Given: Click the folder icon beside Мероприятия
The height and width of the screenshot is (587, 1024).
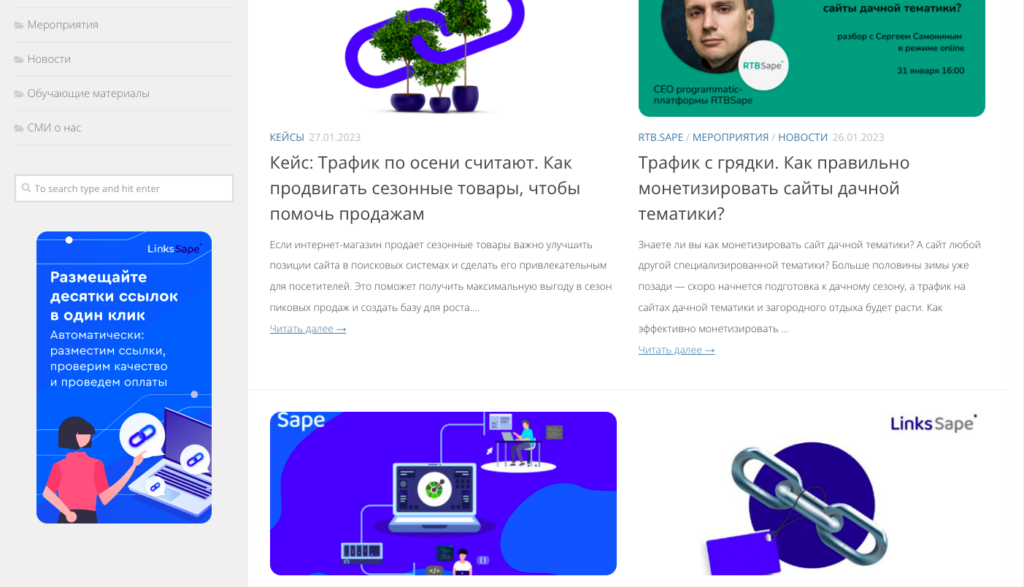Looking at the screenshot, I should [x=19, y=25].
